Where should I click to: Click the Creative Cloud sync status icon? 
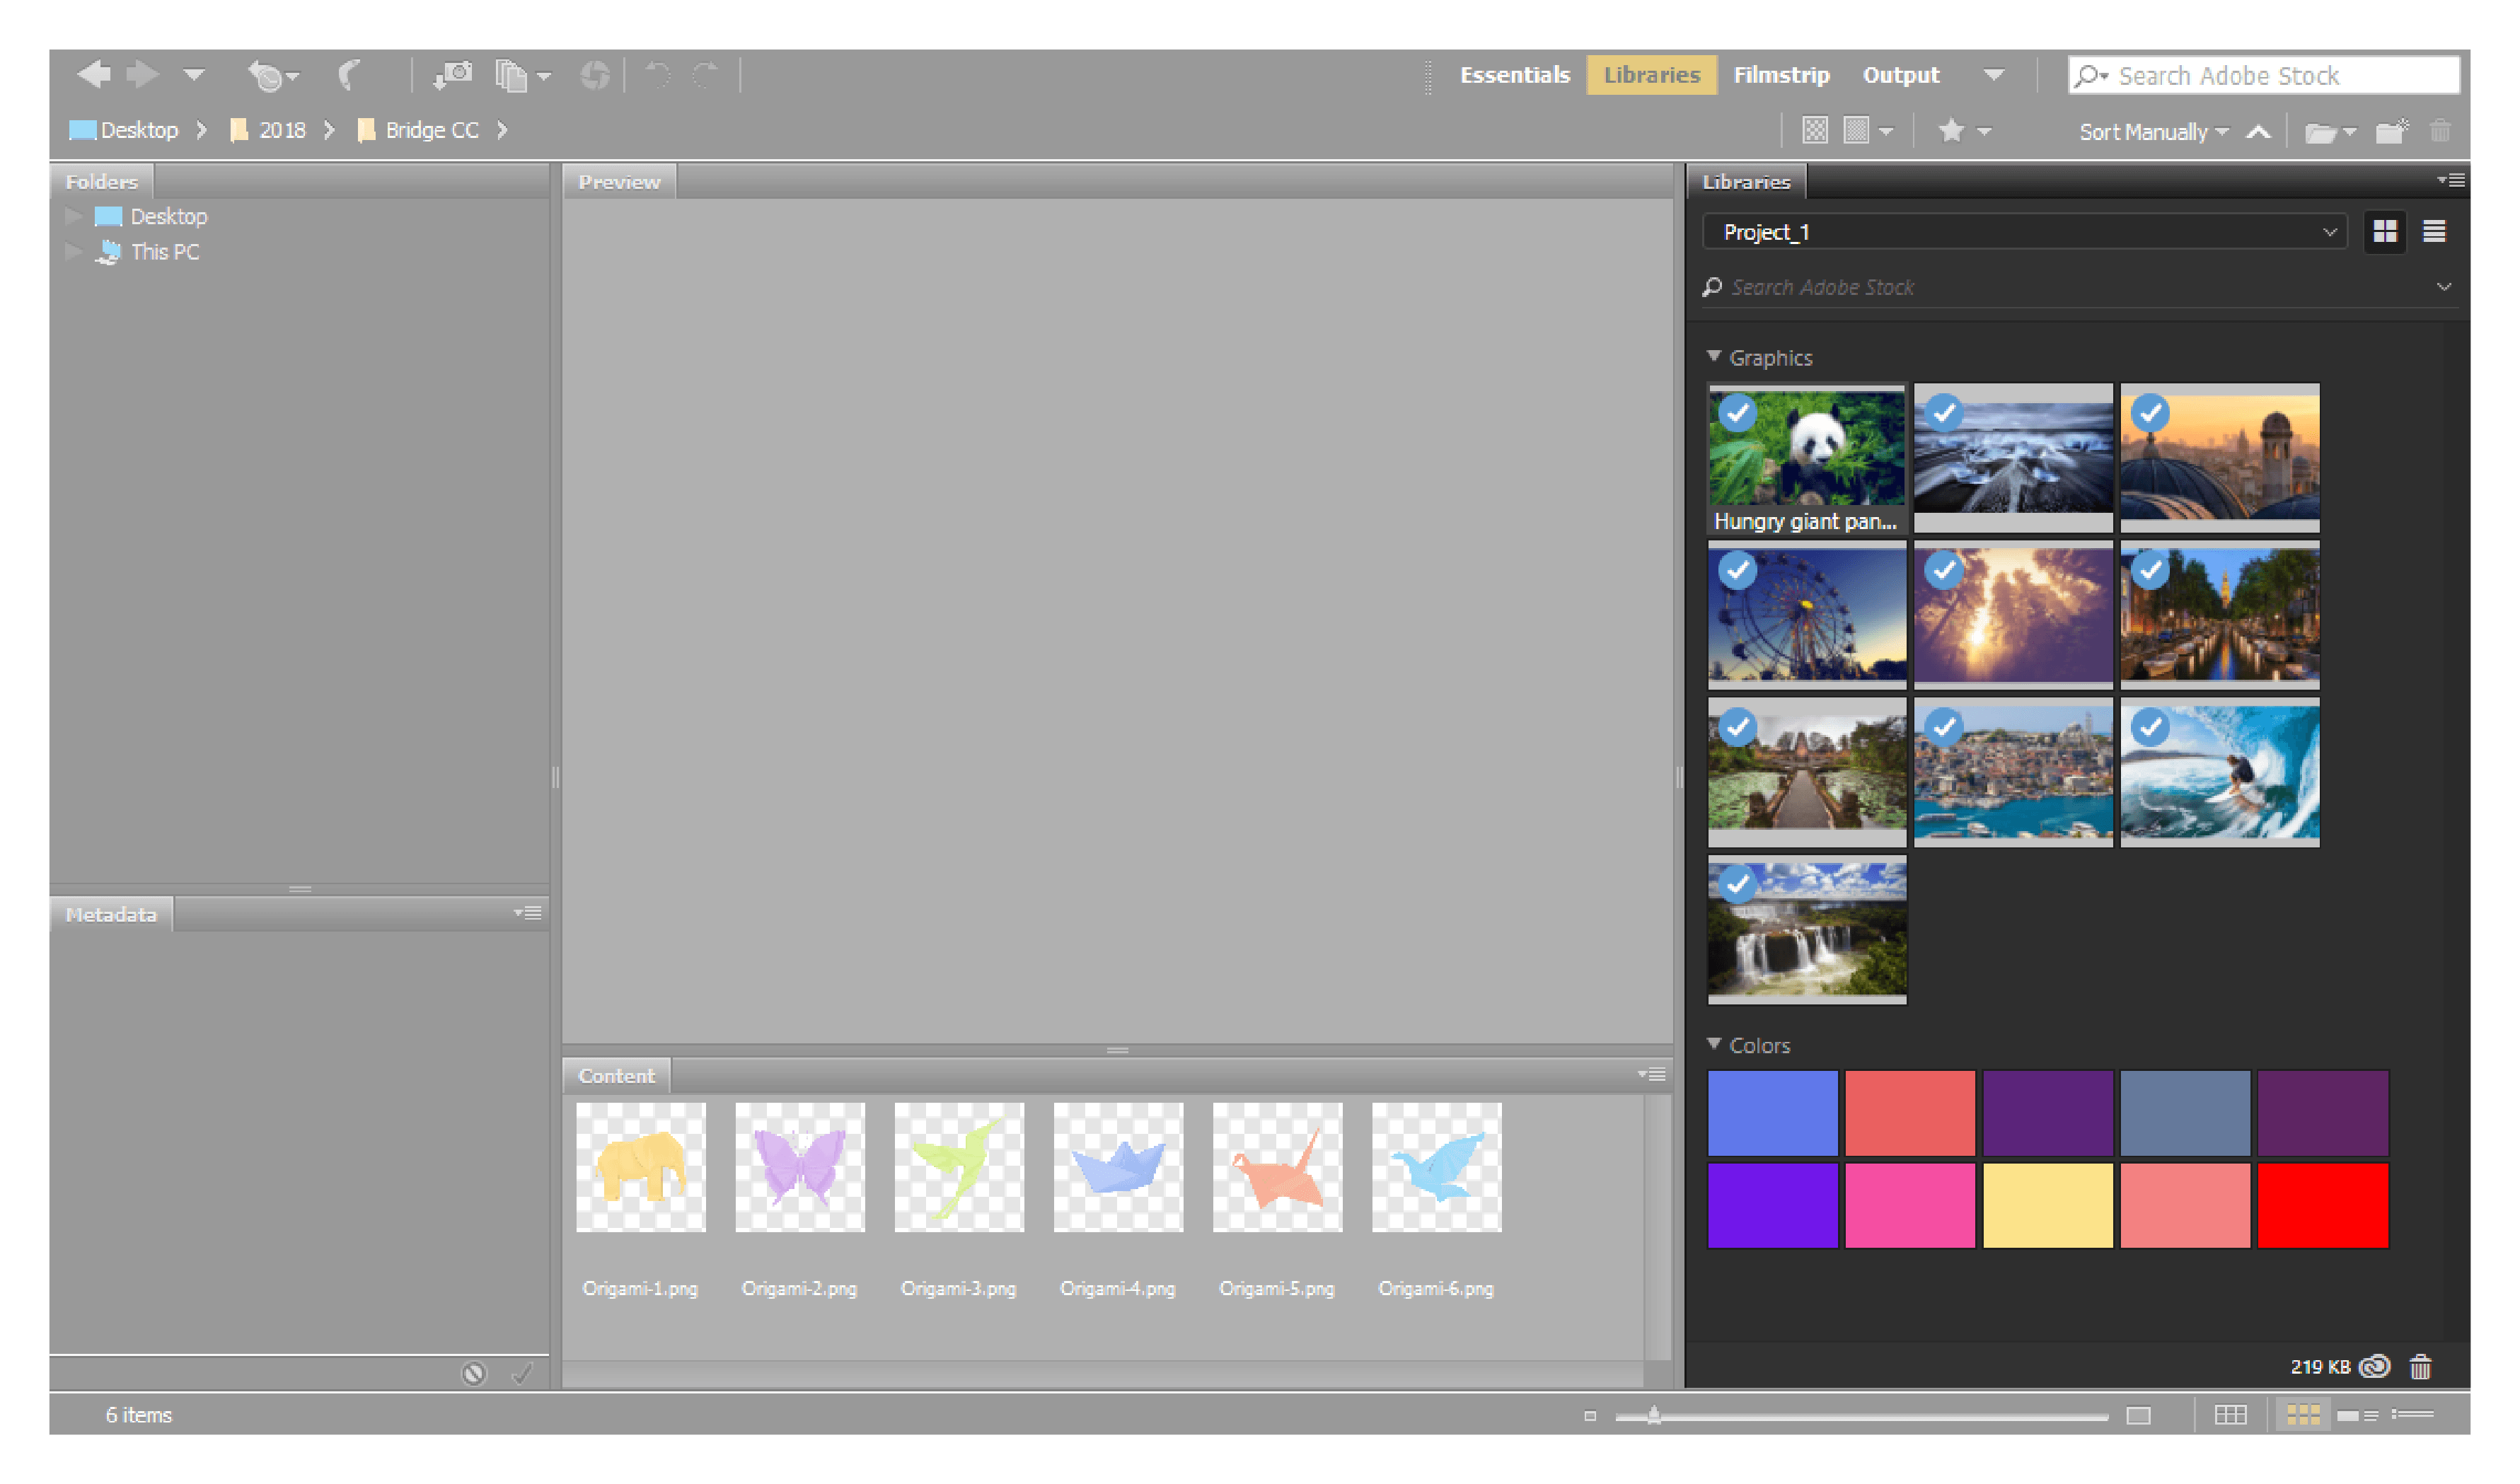[x=2375, y=1366]
